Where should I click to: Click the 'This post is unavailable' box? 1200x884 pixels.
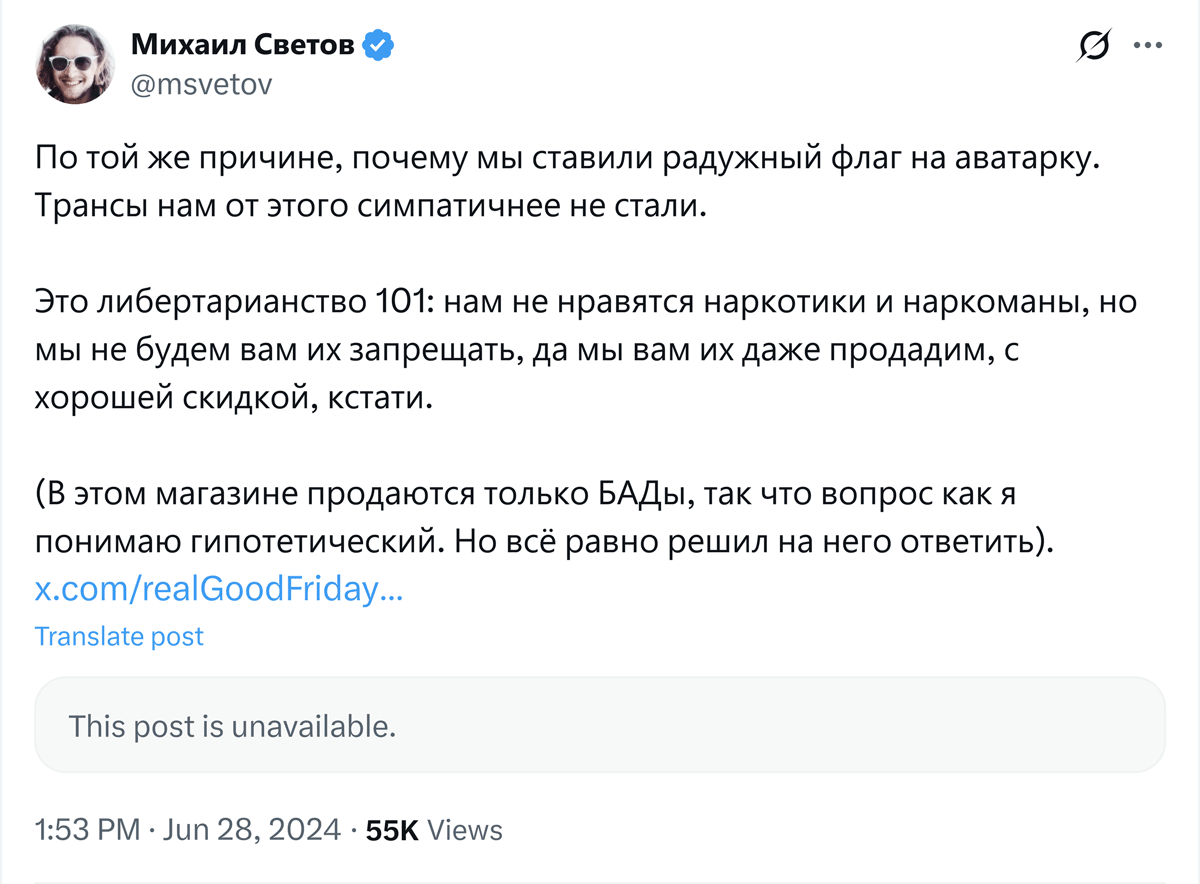click(599, 725)
